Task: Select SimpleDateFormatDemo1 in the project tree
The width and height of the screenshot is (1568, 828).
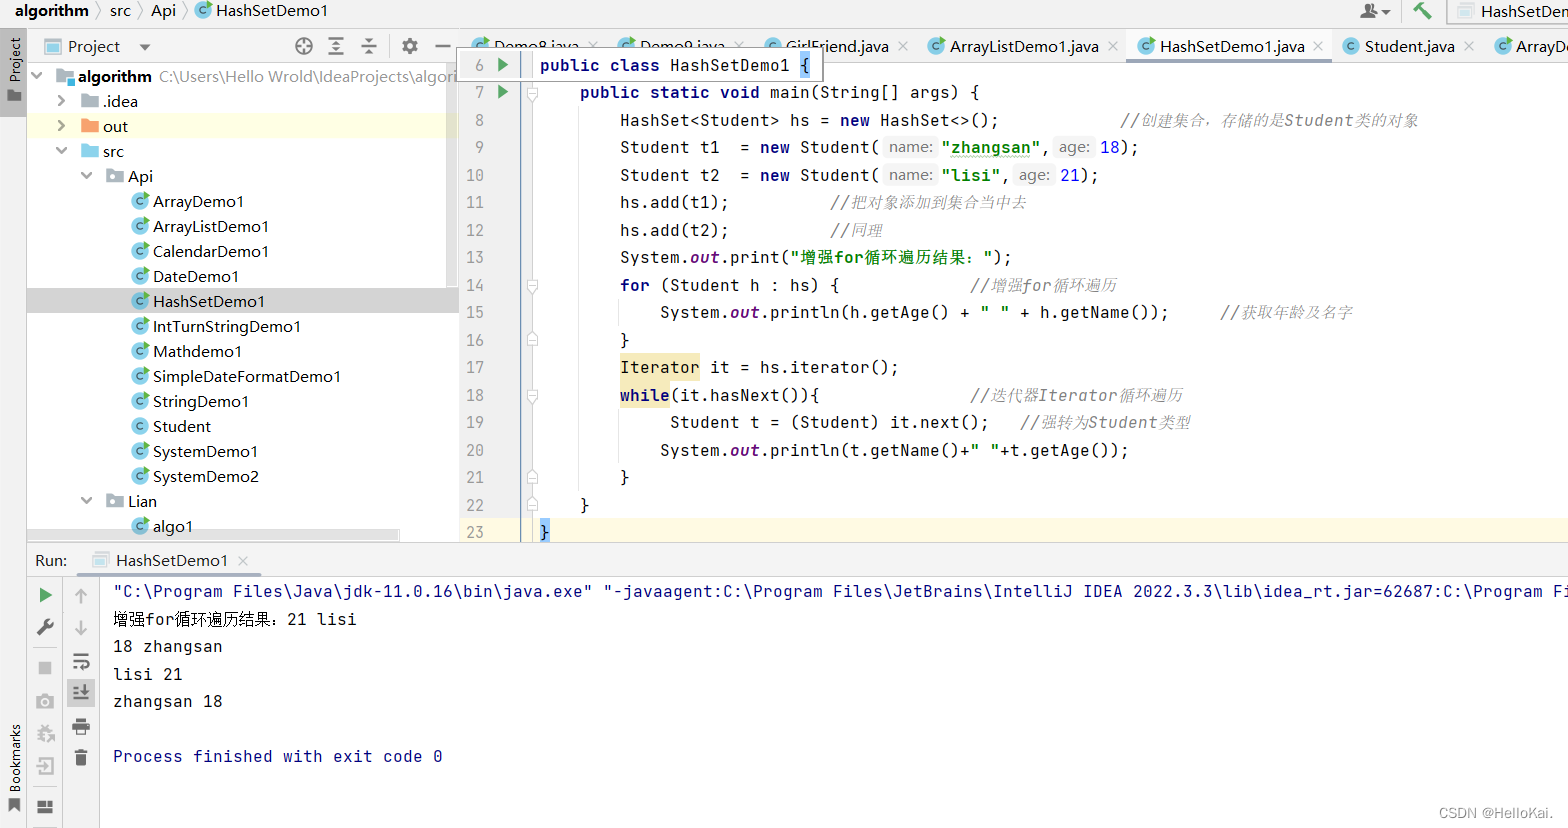Action: pos(246,376)
